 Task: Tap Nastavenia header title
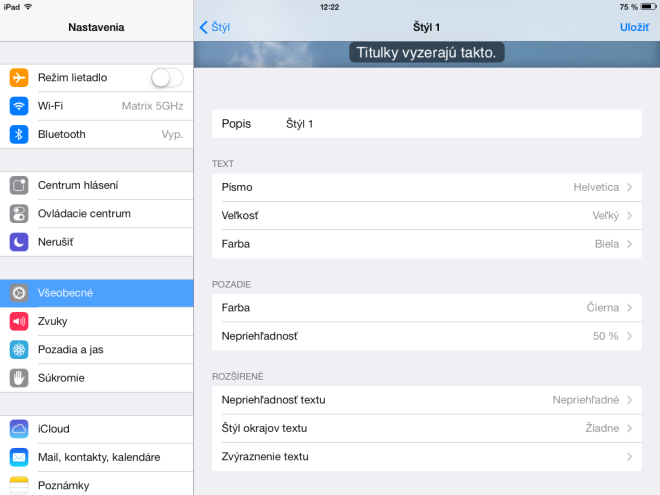[96, 27]
